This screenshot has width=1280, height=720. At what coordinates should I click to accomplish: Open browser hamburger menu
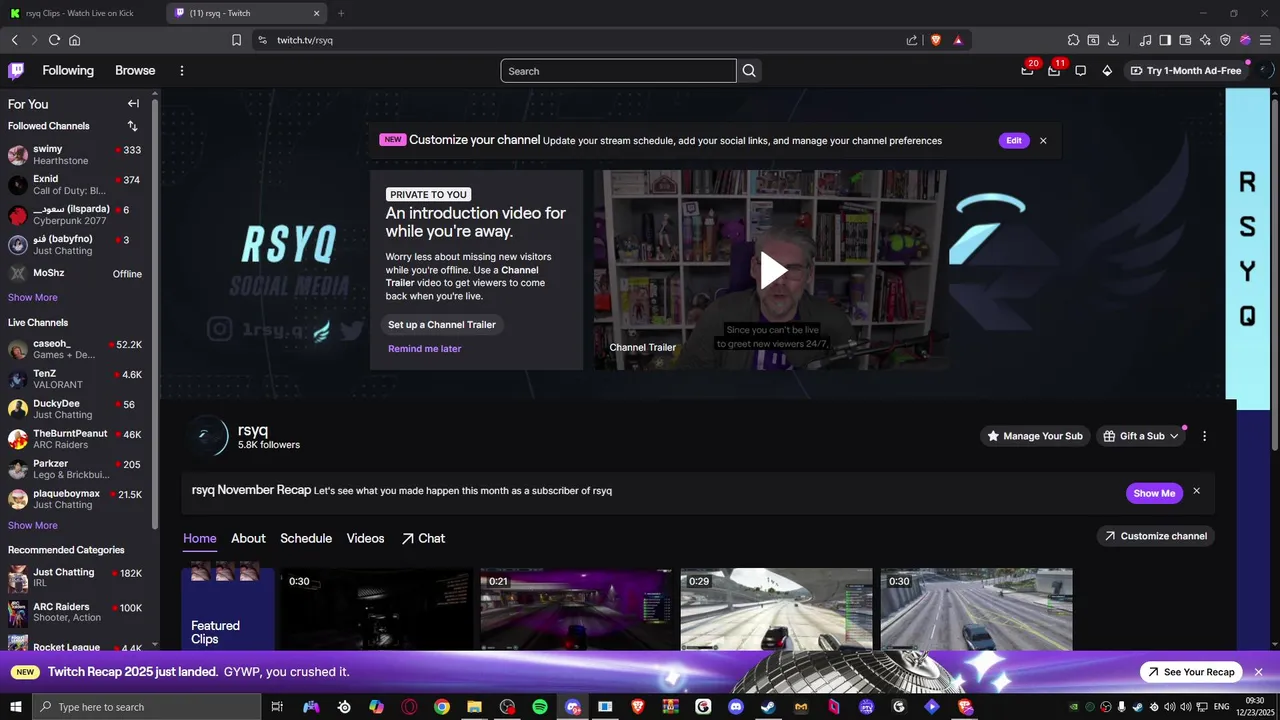[1265, 40]
